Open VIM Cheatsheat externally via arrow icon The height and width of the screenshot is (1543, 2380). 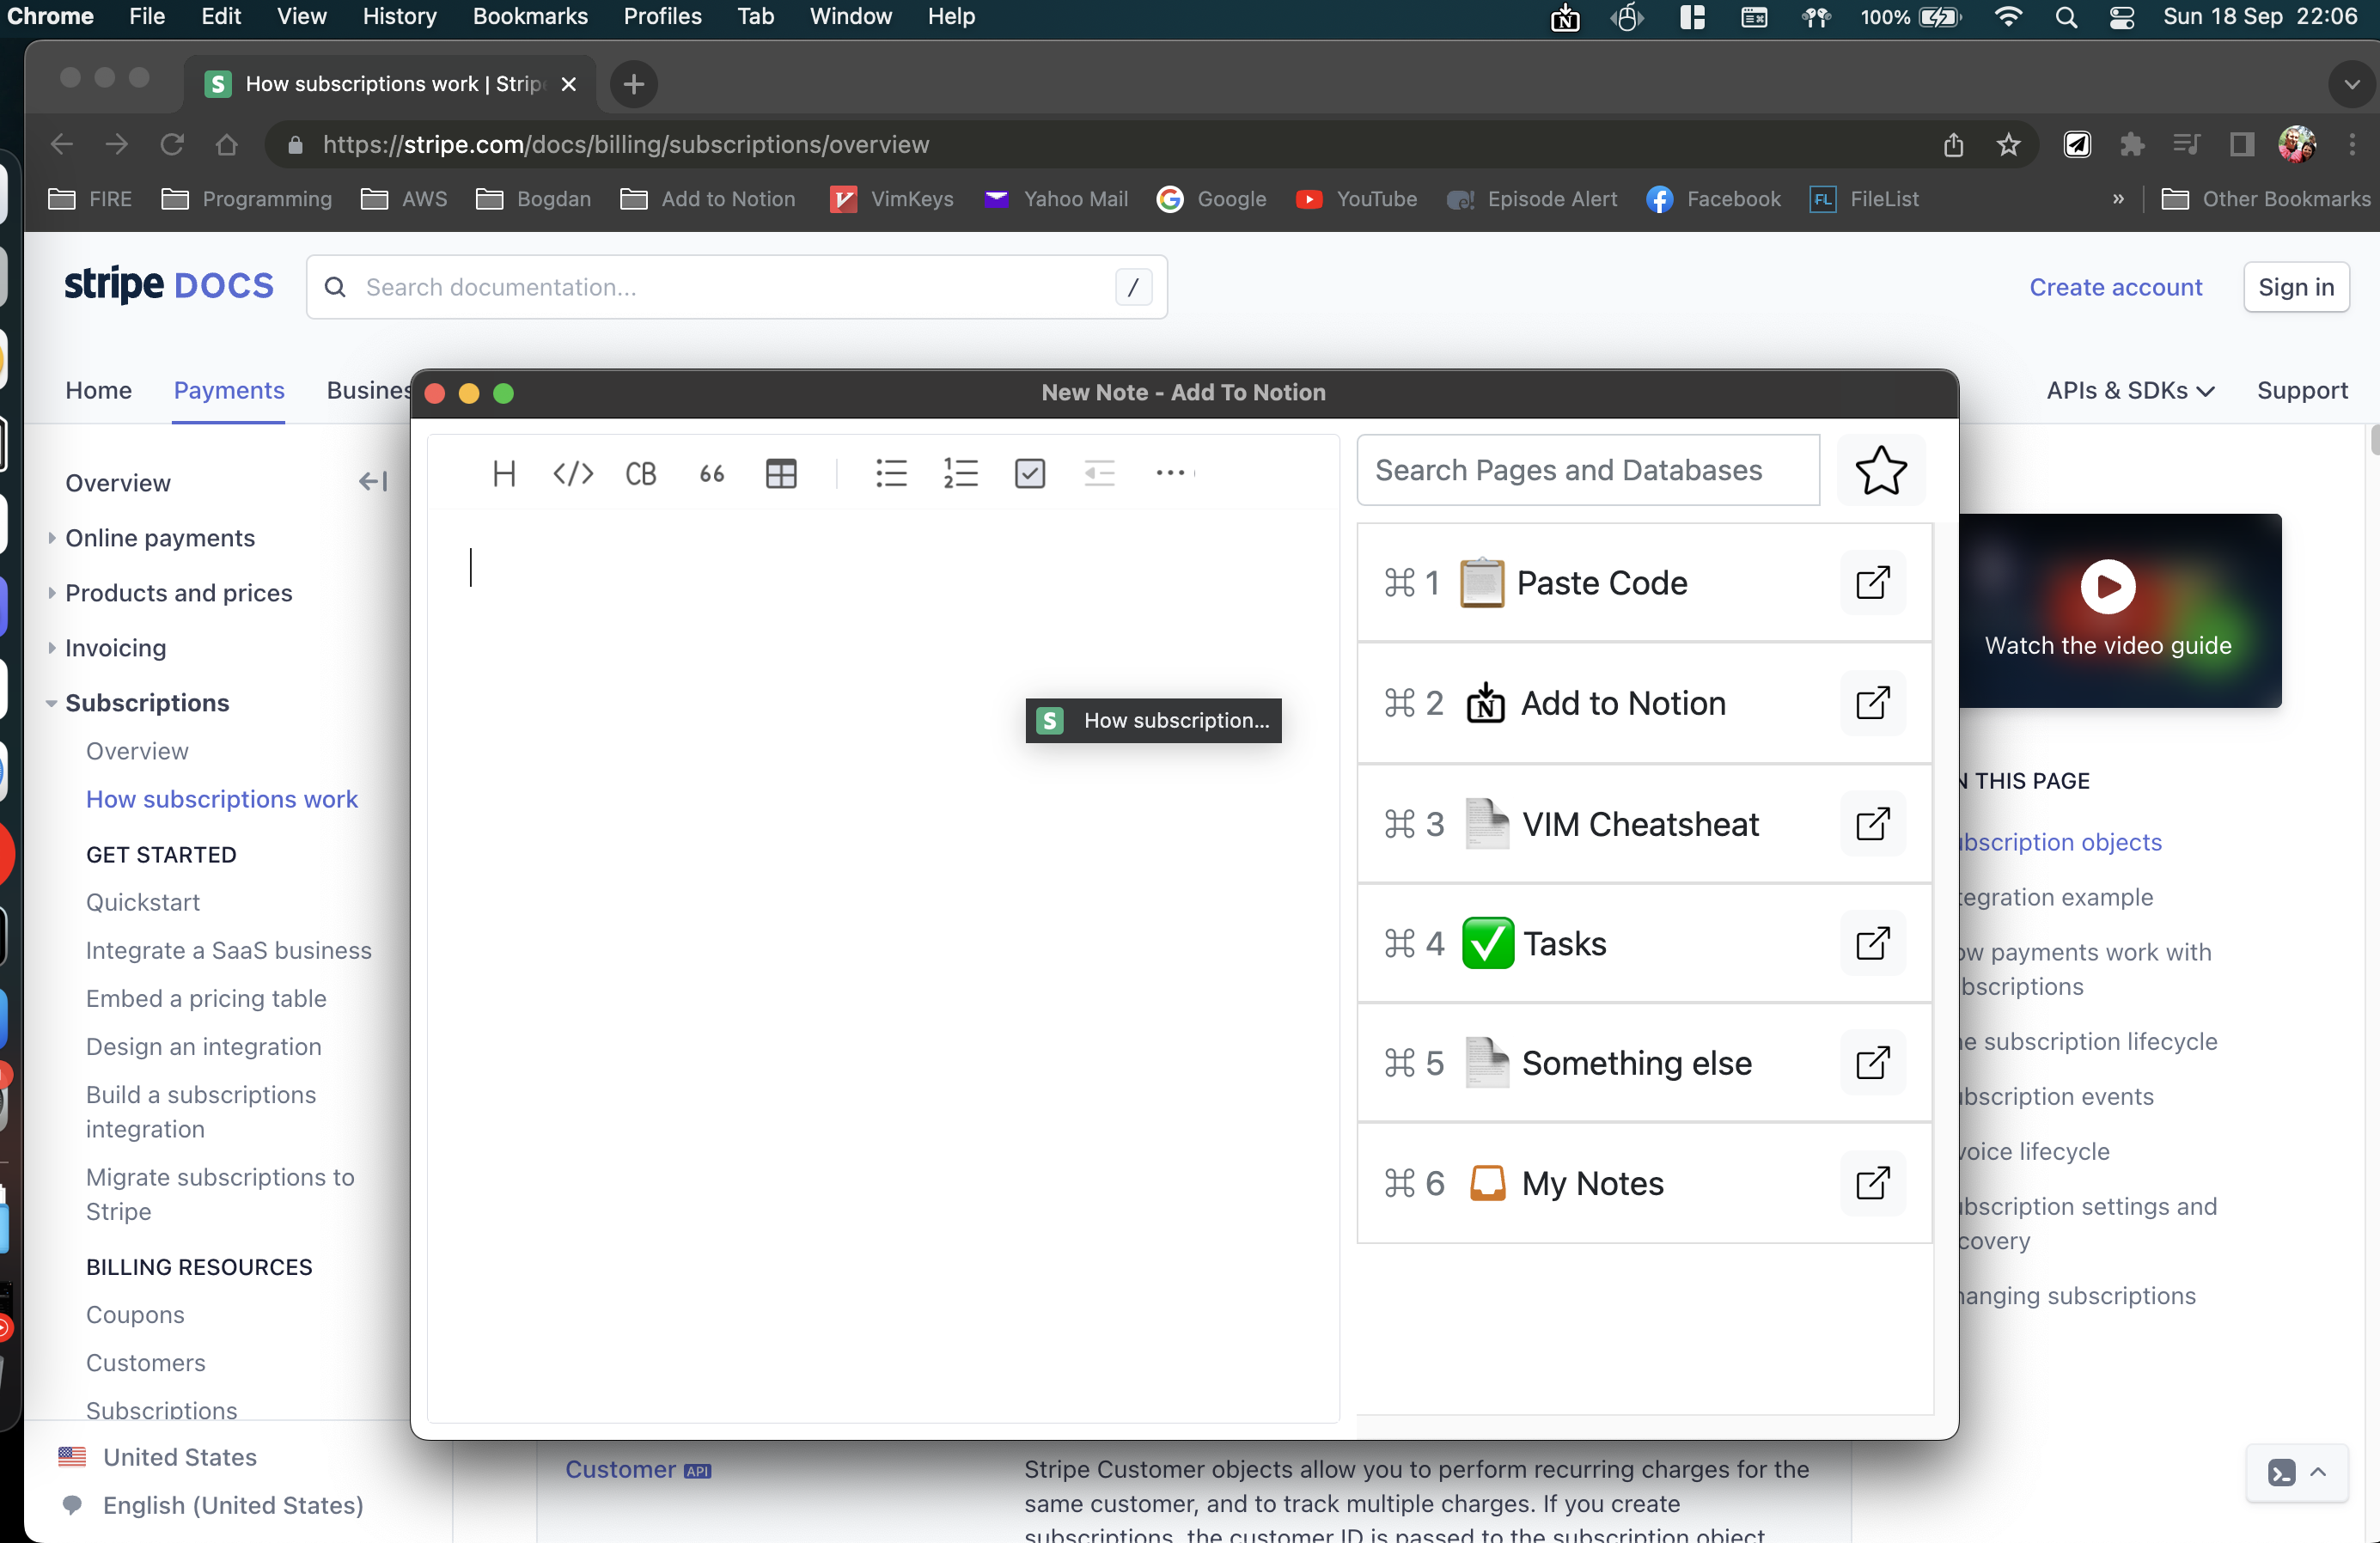(x=1872, y=824)
